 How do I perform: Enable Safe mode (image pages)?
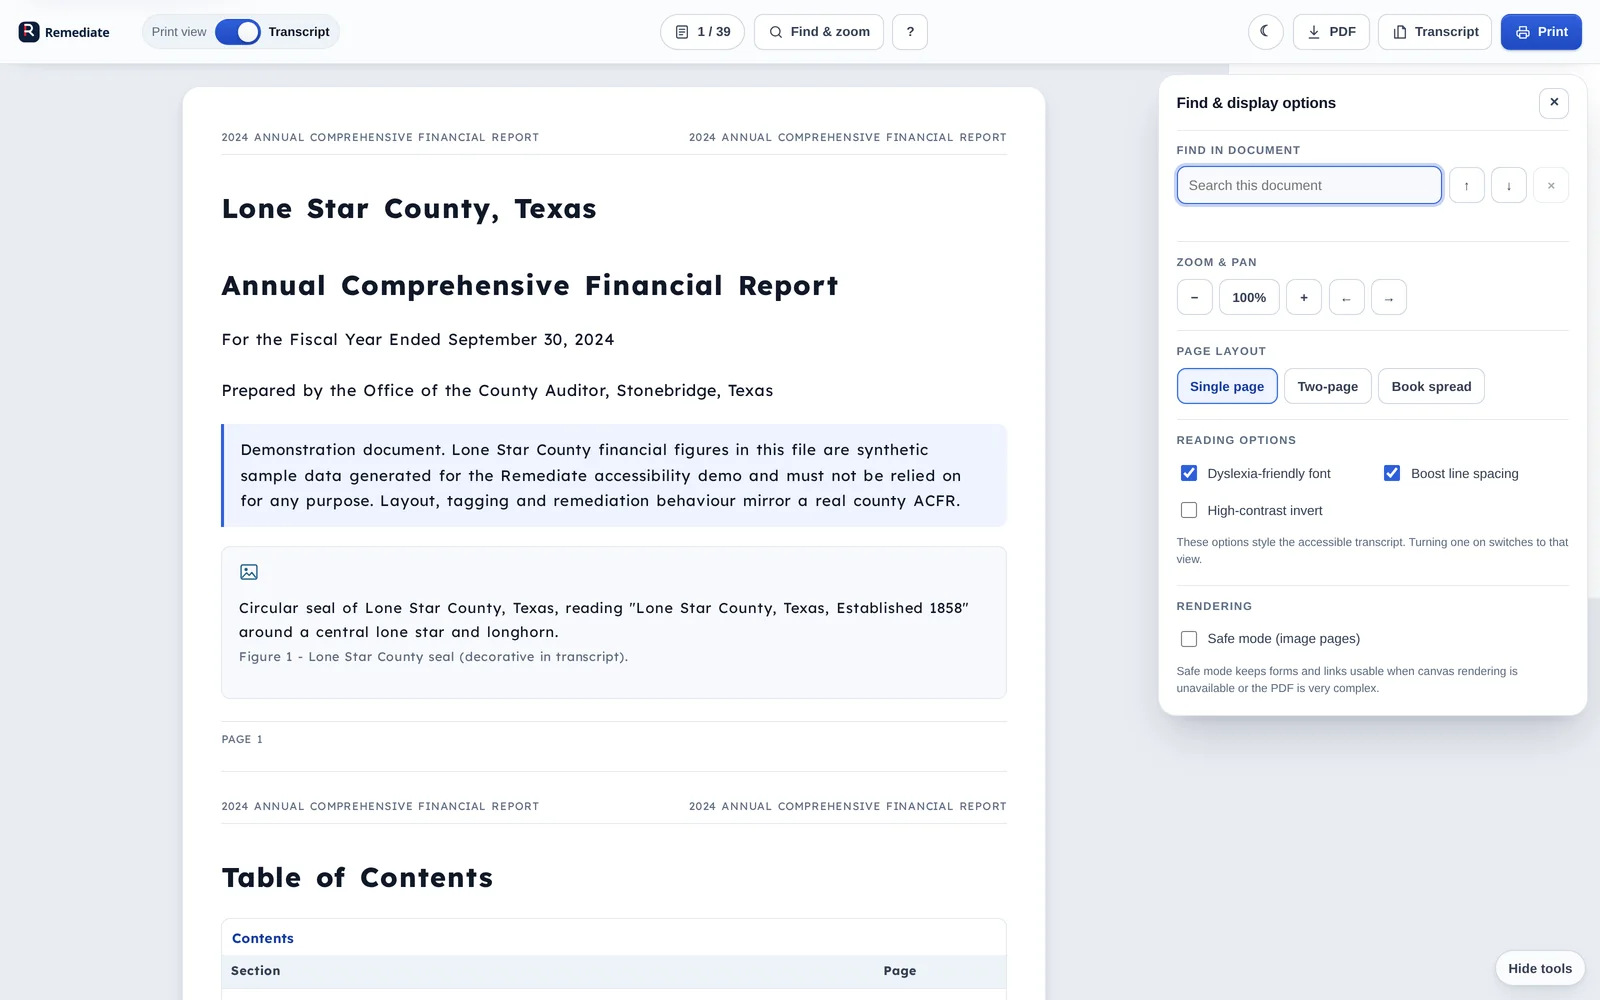pos(1189,638)
